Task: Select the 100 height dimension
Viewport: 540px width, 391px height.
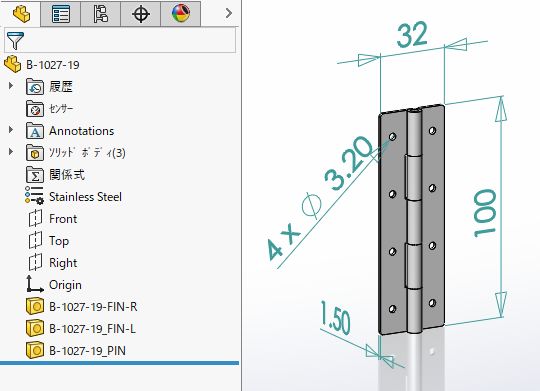Action: point(485,213)
